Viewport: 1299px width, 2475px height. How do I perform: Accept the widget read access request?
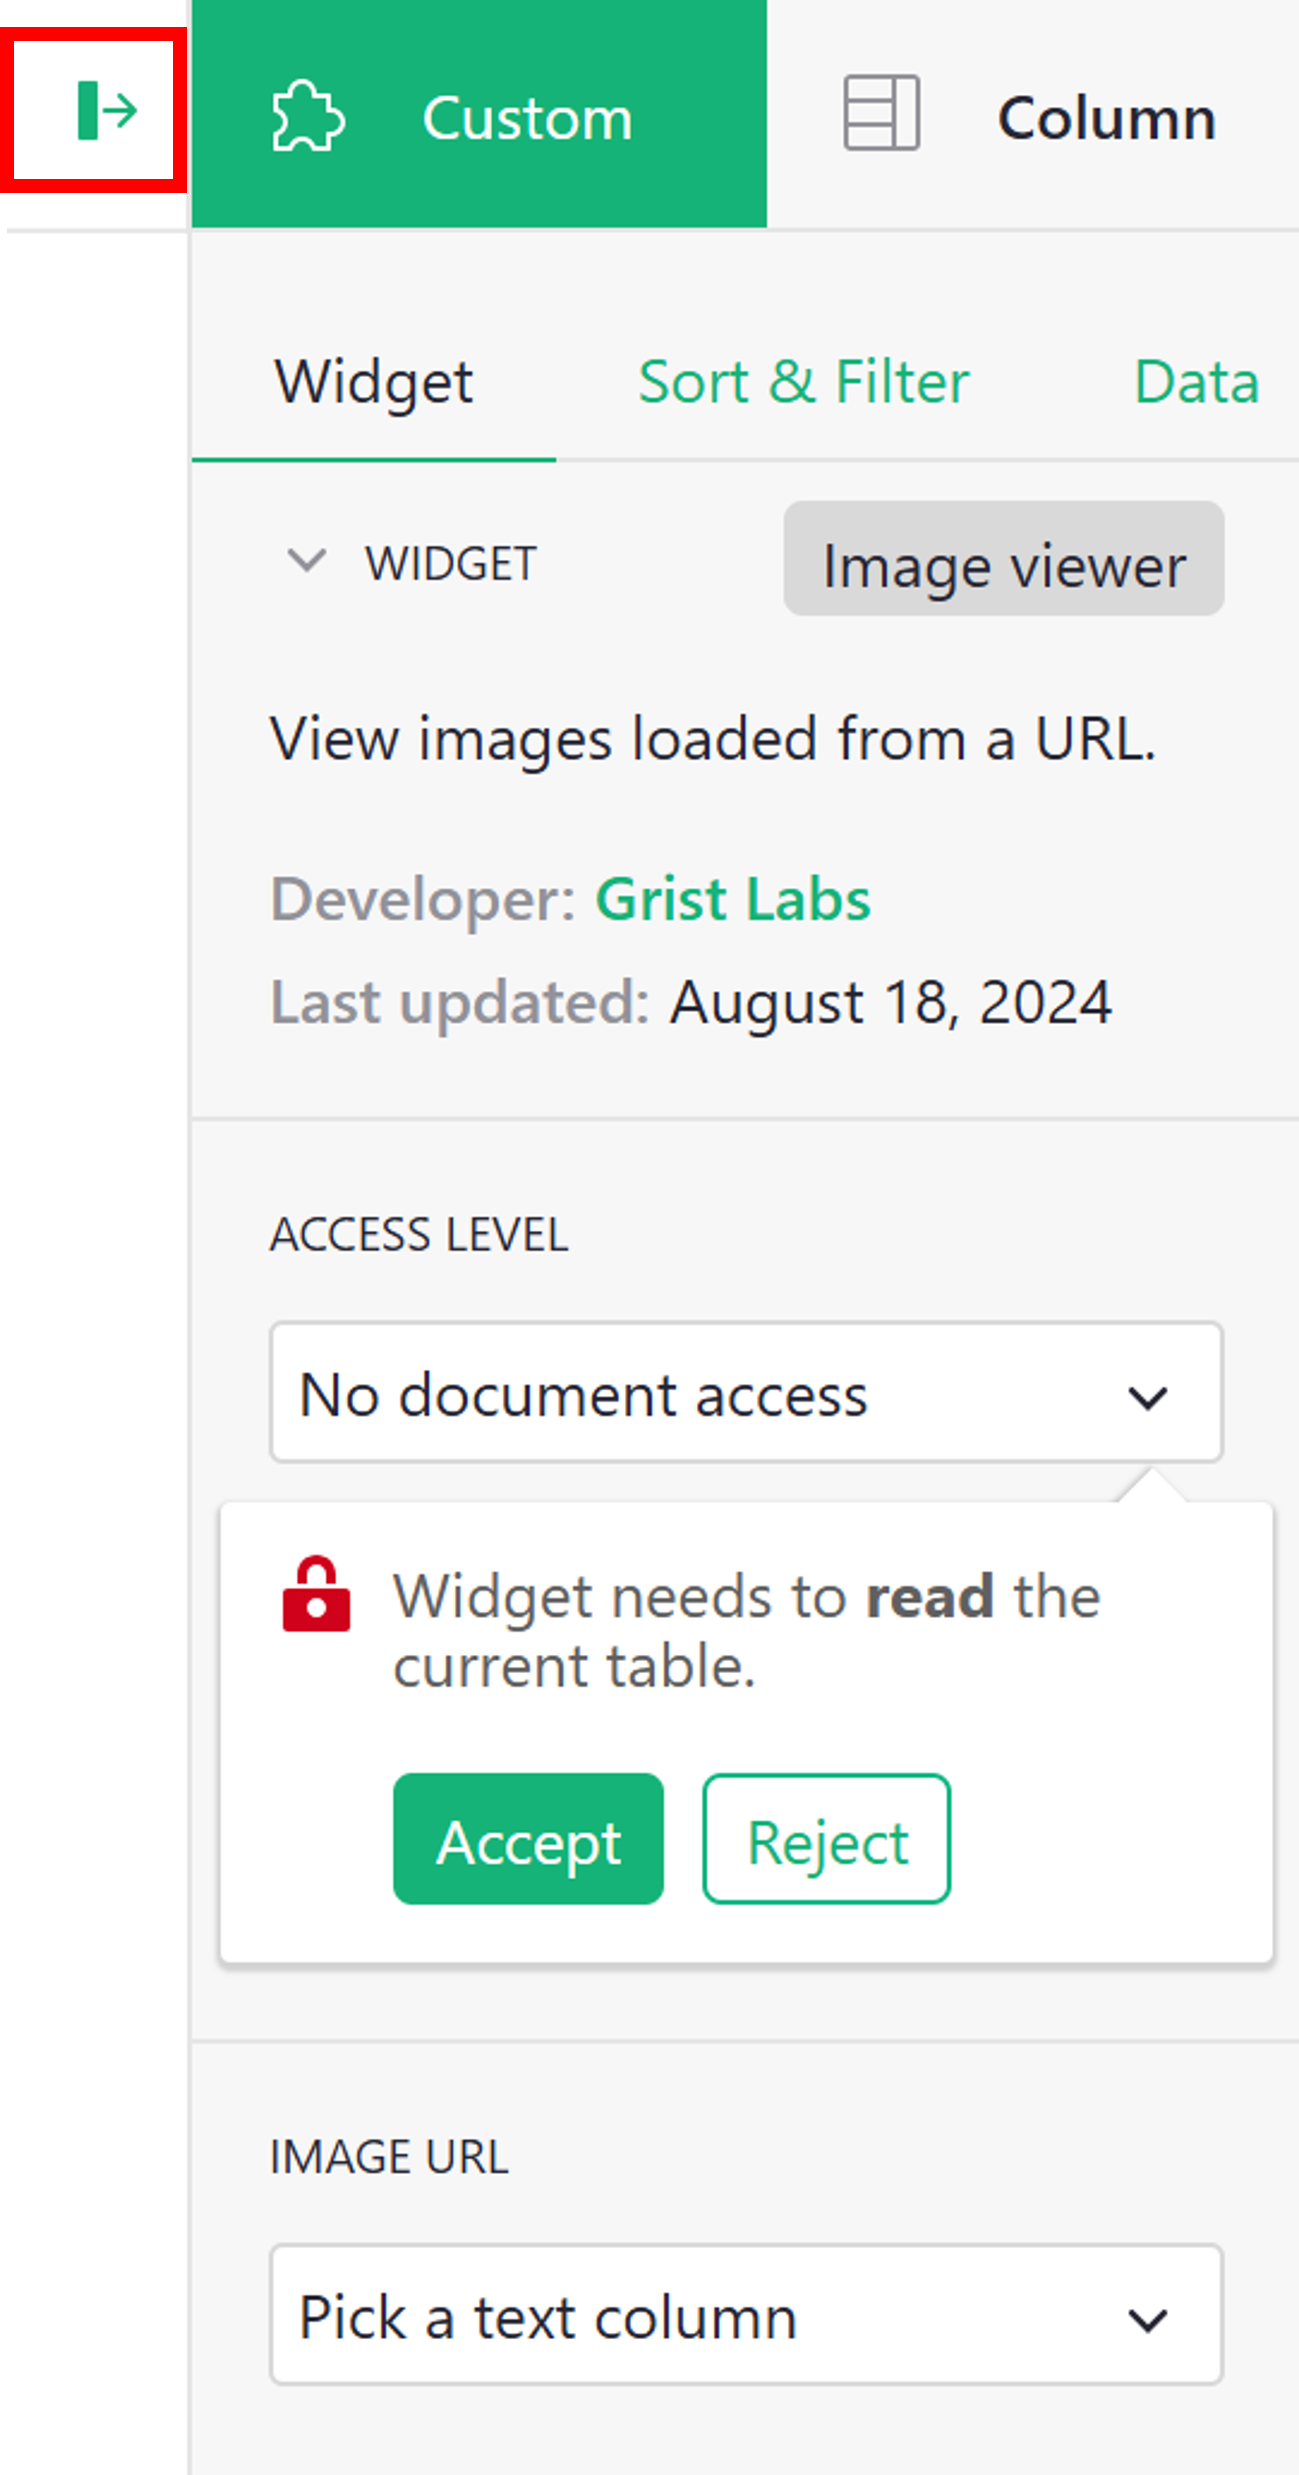pos(528,1838)
